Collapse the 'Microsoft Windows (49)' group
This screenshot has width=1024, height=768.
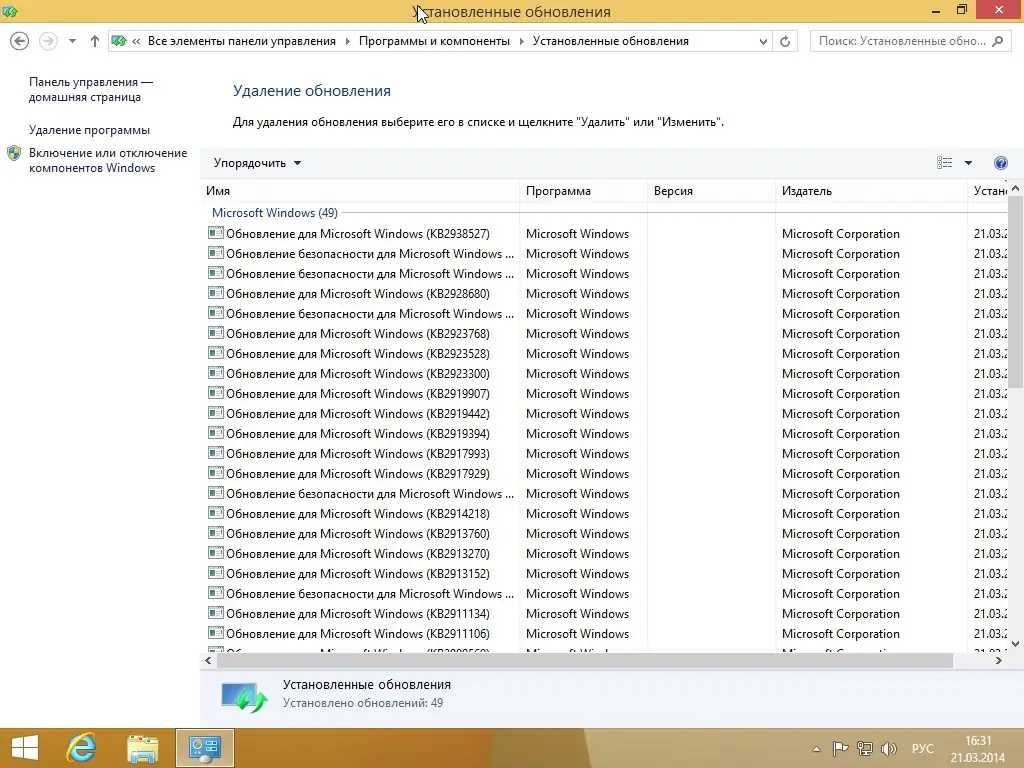coord(274,213)
